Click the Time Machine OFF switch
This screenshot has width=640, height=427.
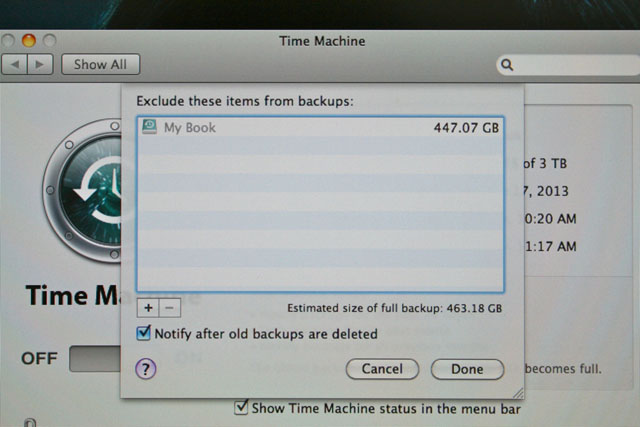(x=95, y=358)
